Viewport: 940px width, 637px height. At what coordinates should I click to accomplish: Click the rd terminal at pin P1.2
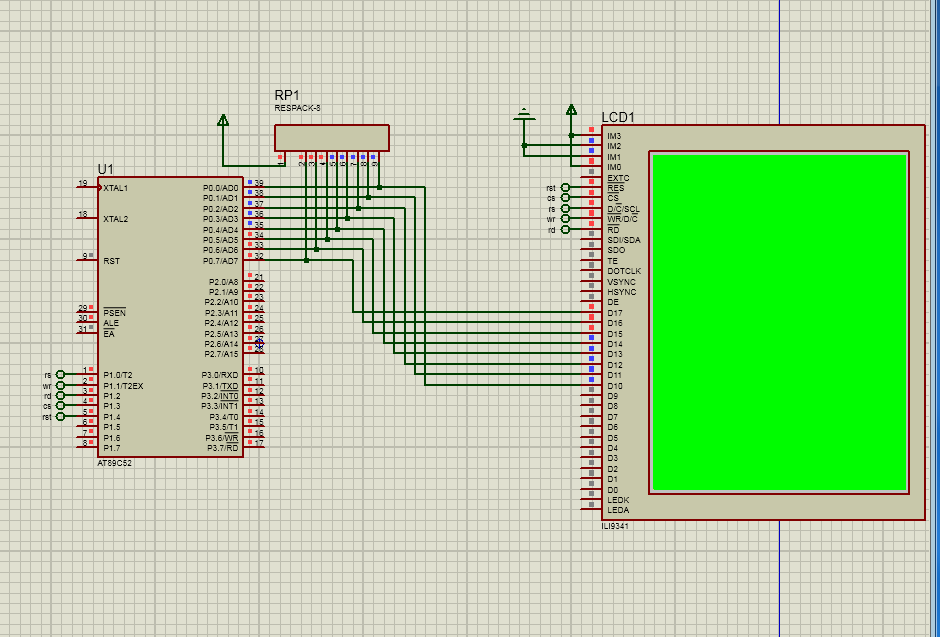[60, 396]
